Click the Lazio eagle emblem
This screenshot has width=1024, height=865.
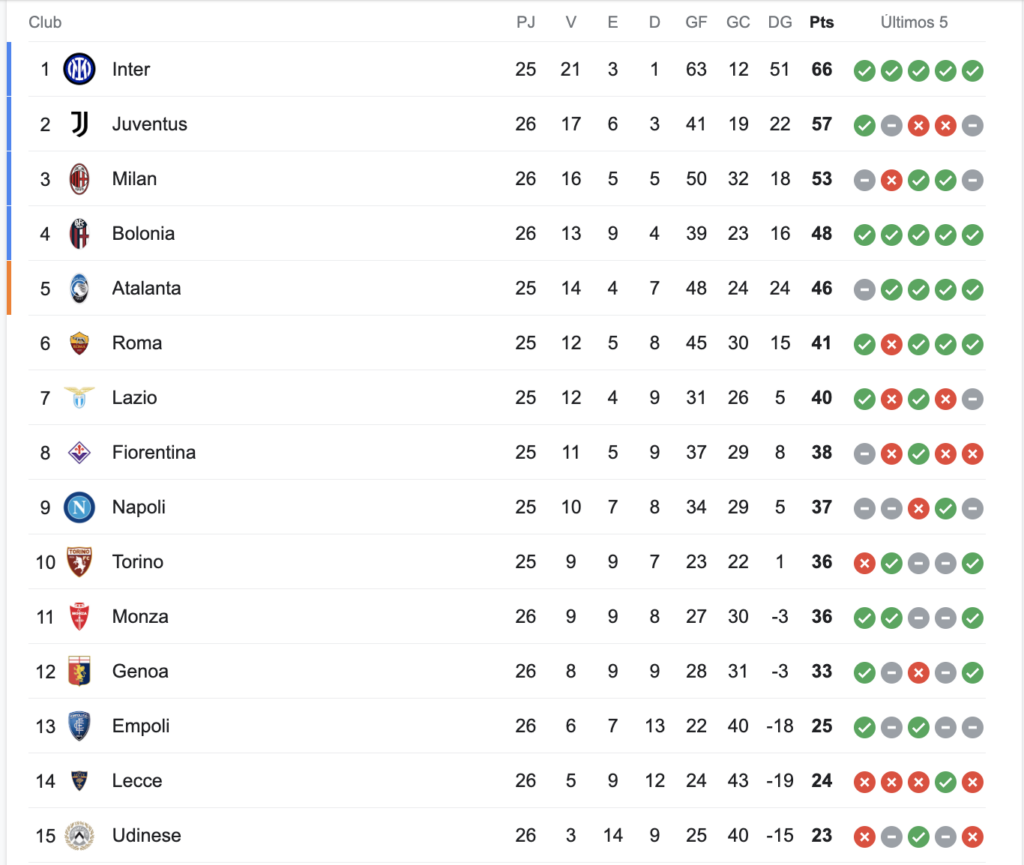(79, 398)
